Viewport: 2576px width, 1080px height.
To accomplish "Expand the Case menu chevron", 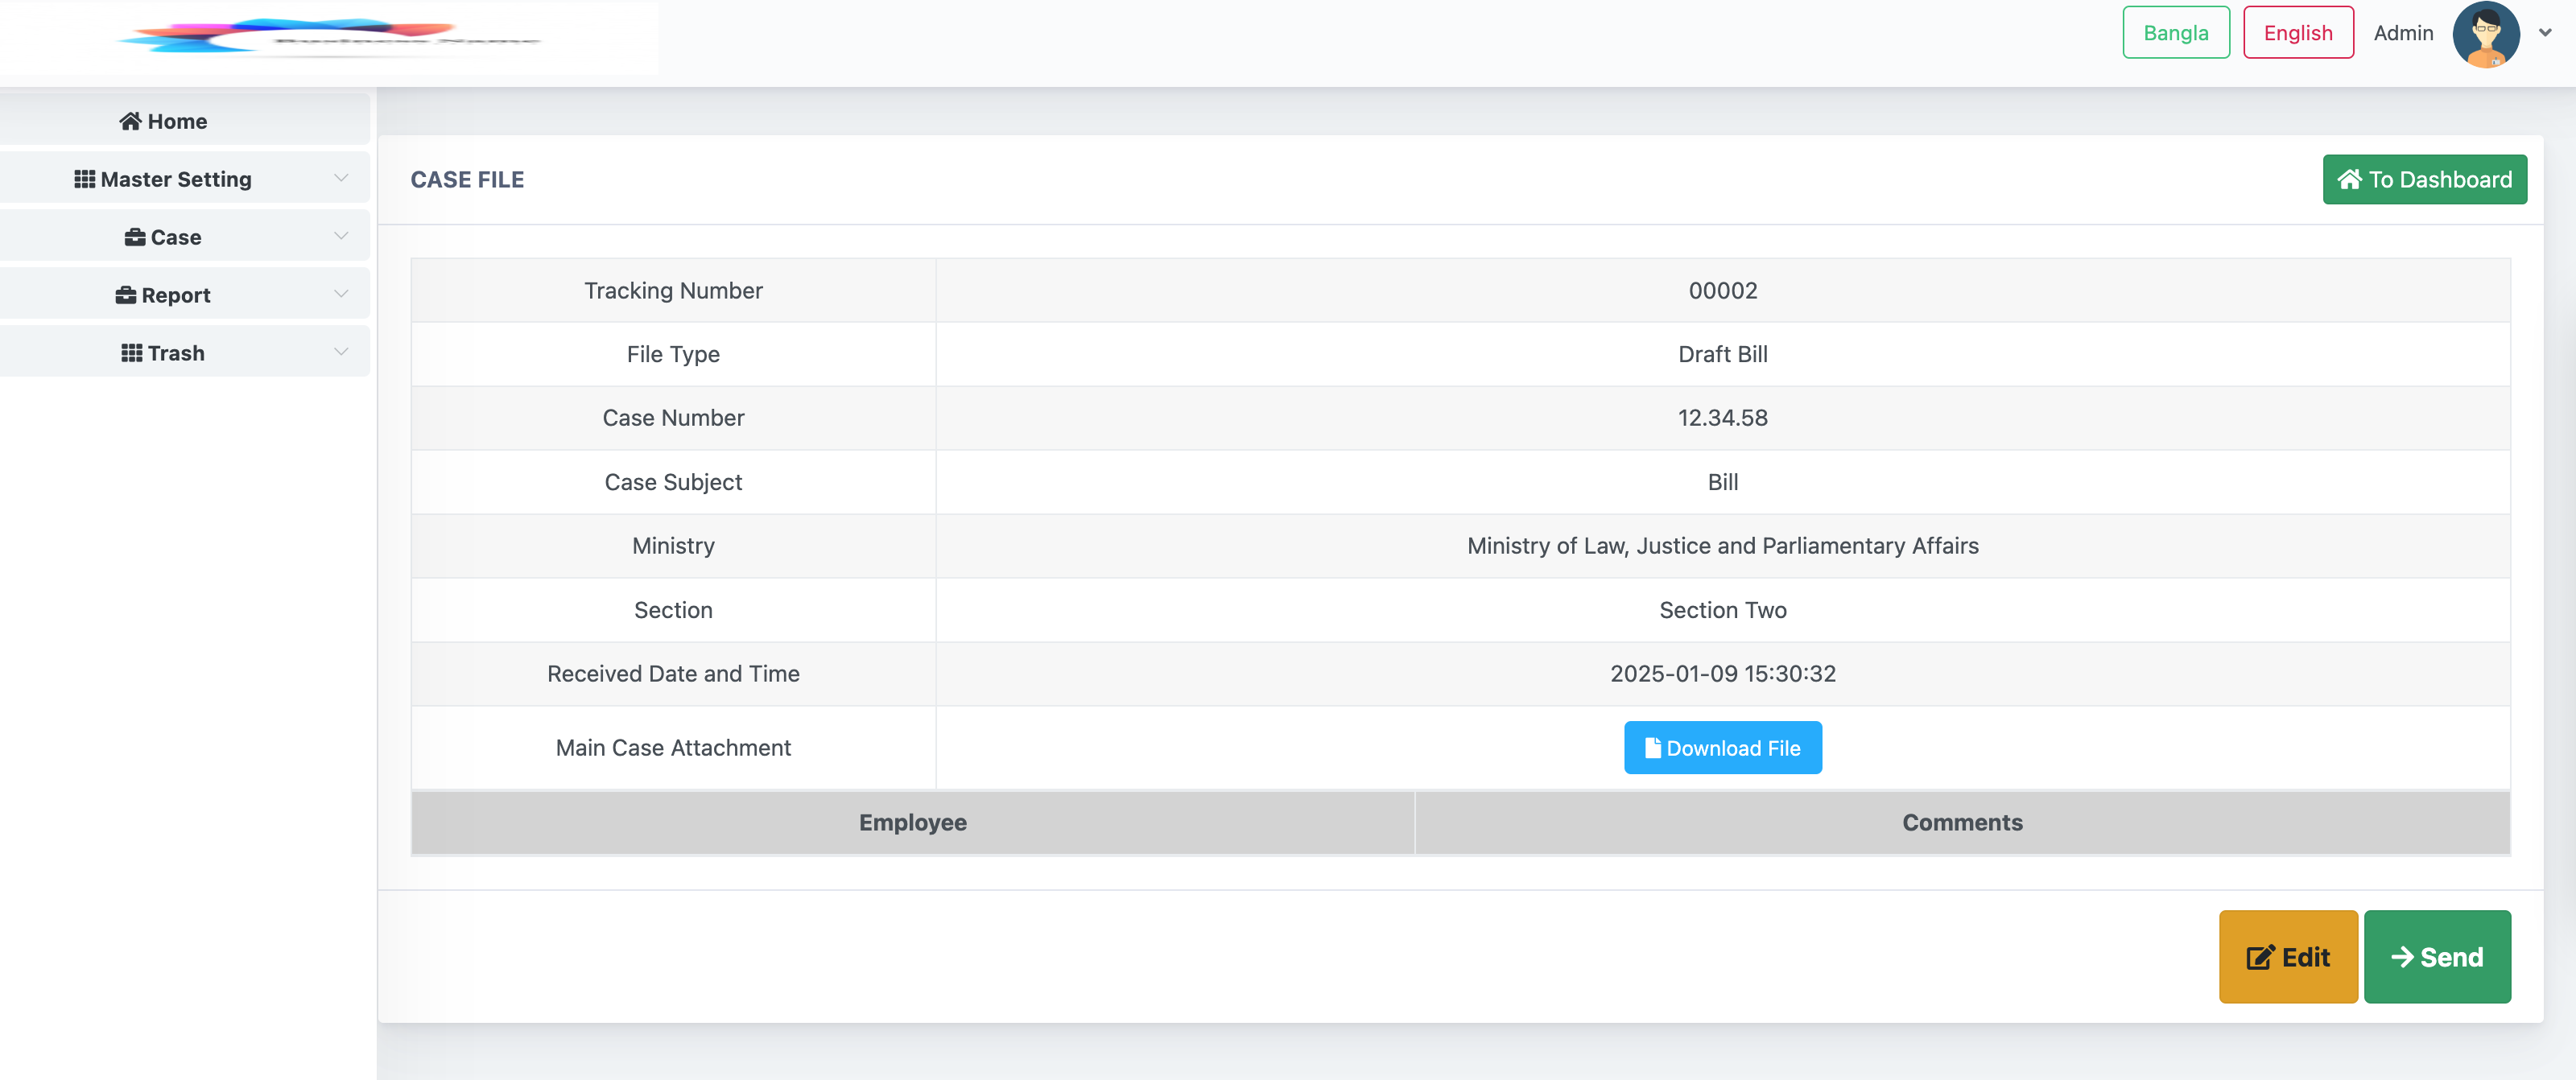I will [x=341, y=236].
